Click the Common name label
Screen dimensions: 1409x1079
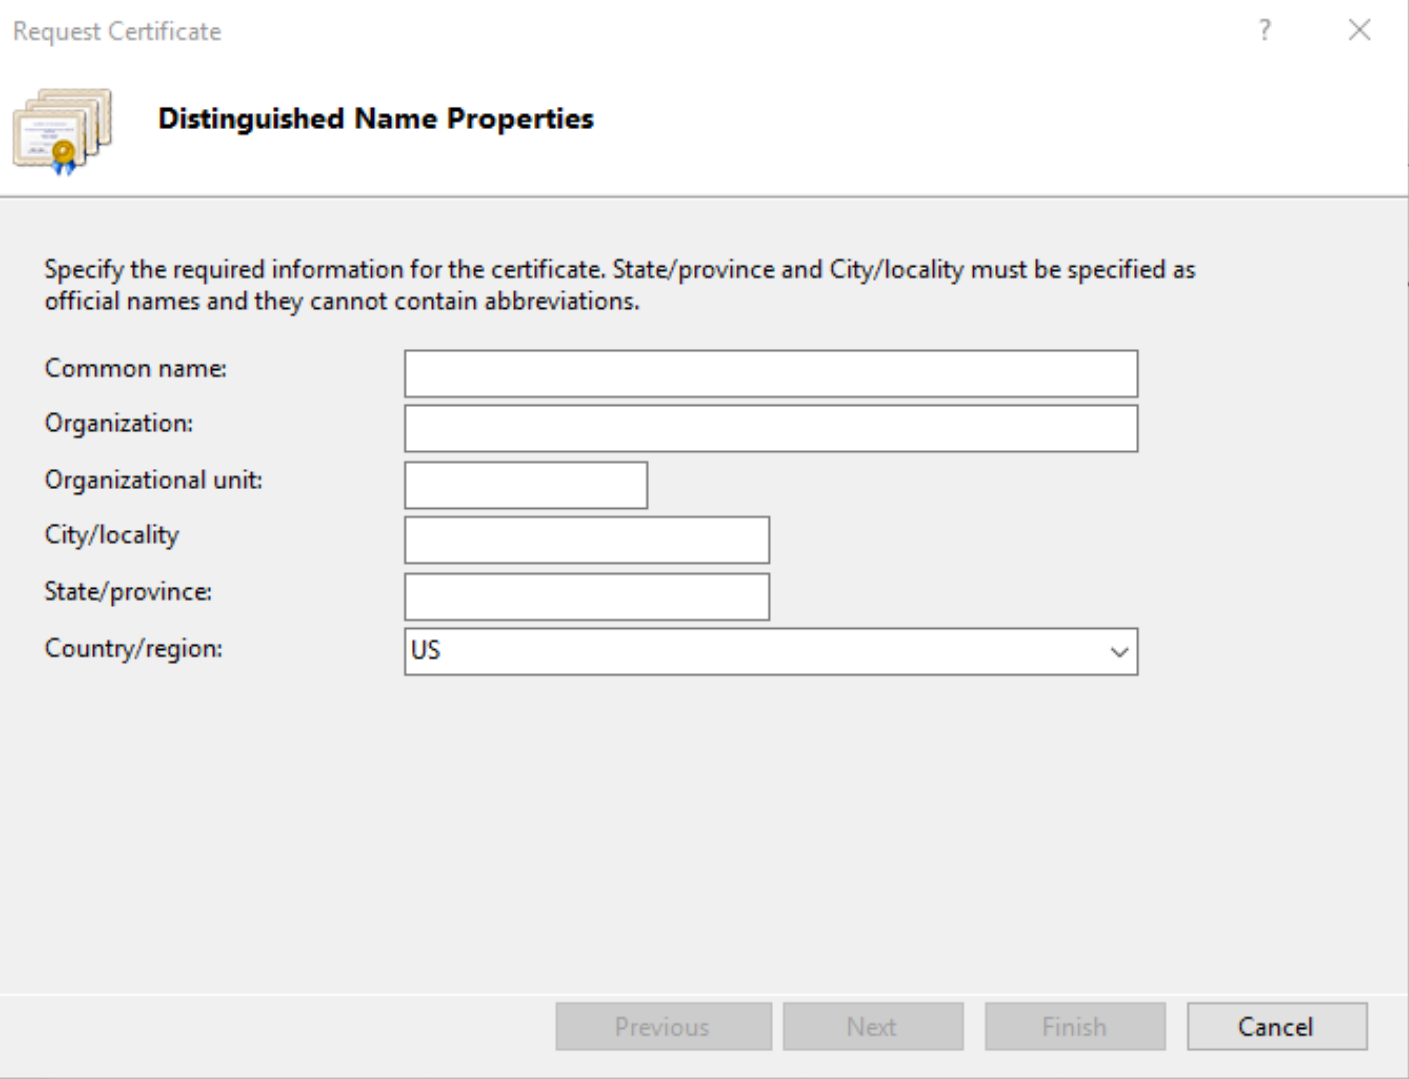136,369
